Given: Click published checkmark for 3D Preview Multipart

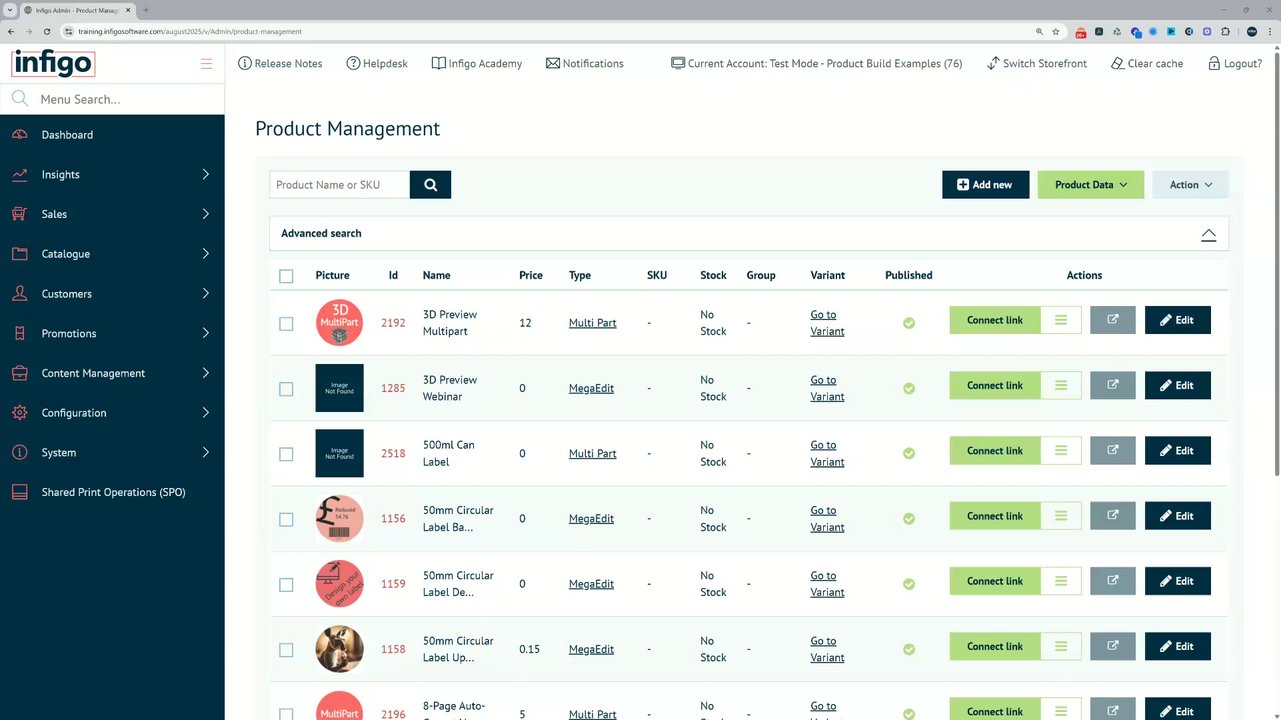Looking at the screenshot, I should click(x=909, y=323).
